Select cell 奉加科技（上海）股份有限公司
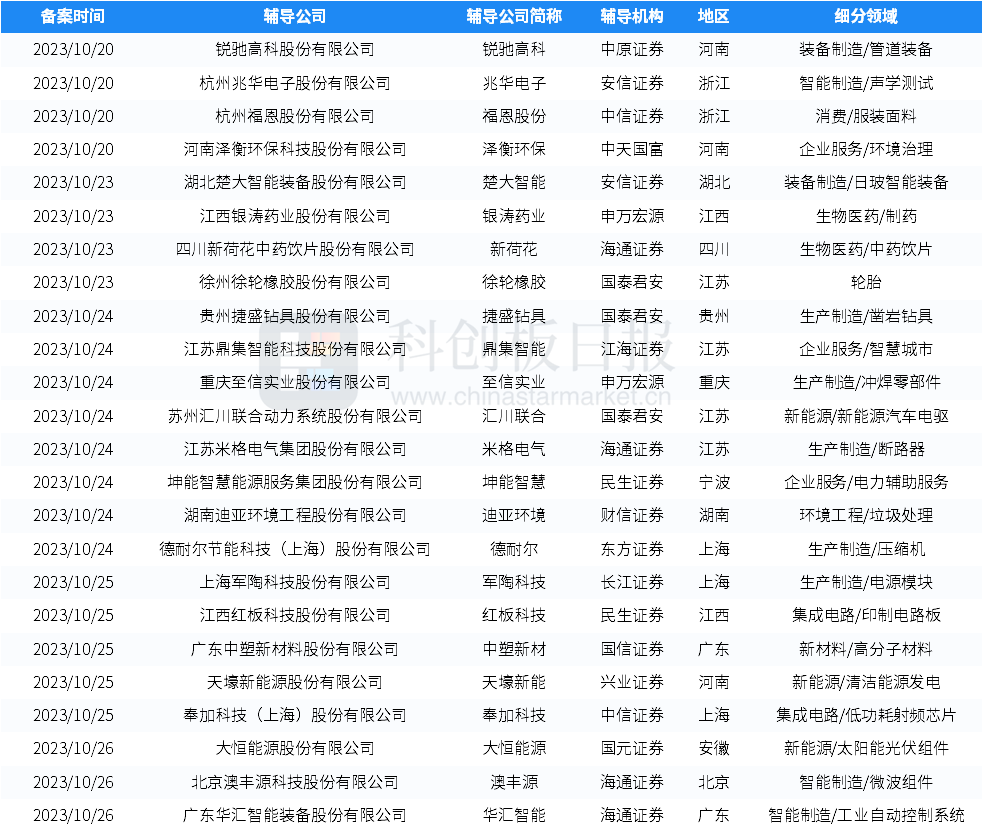This screenshot has height=834, width=983. [x=295, y=715]
